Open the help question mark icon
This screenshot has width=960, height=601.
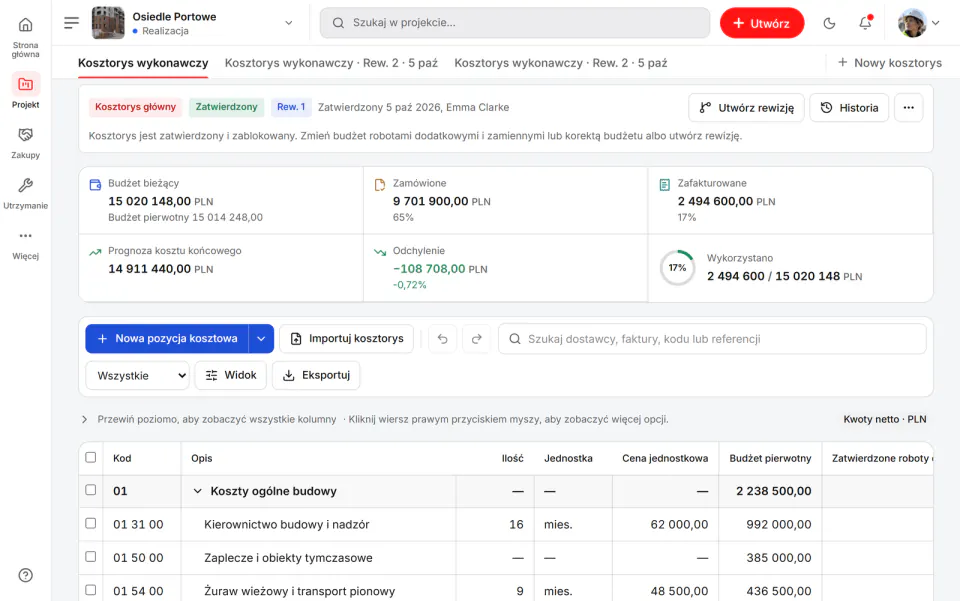click(x=26, y=575)
